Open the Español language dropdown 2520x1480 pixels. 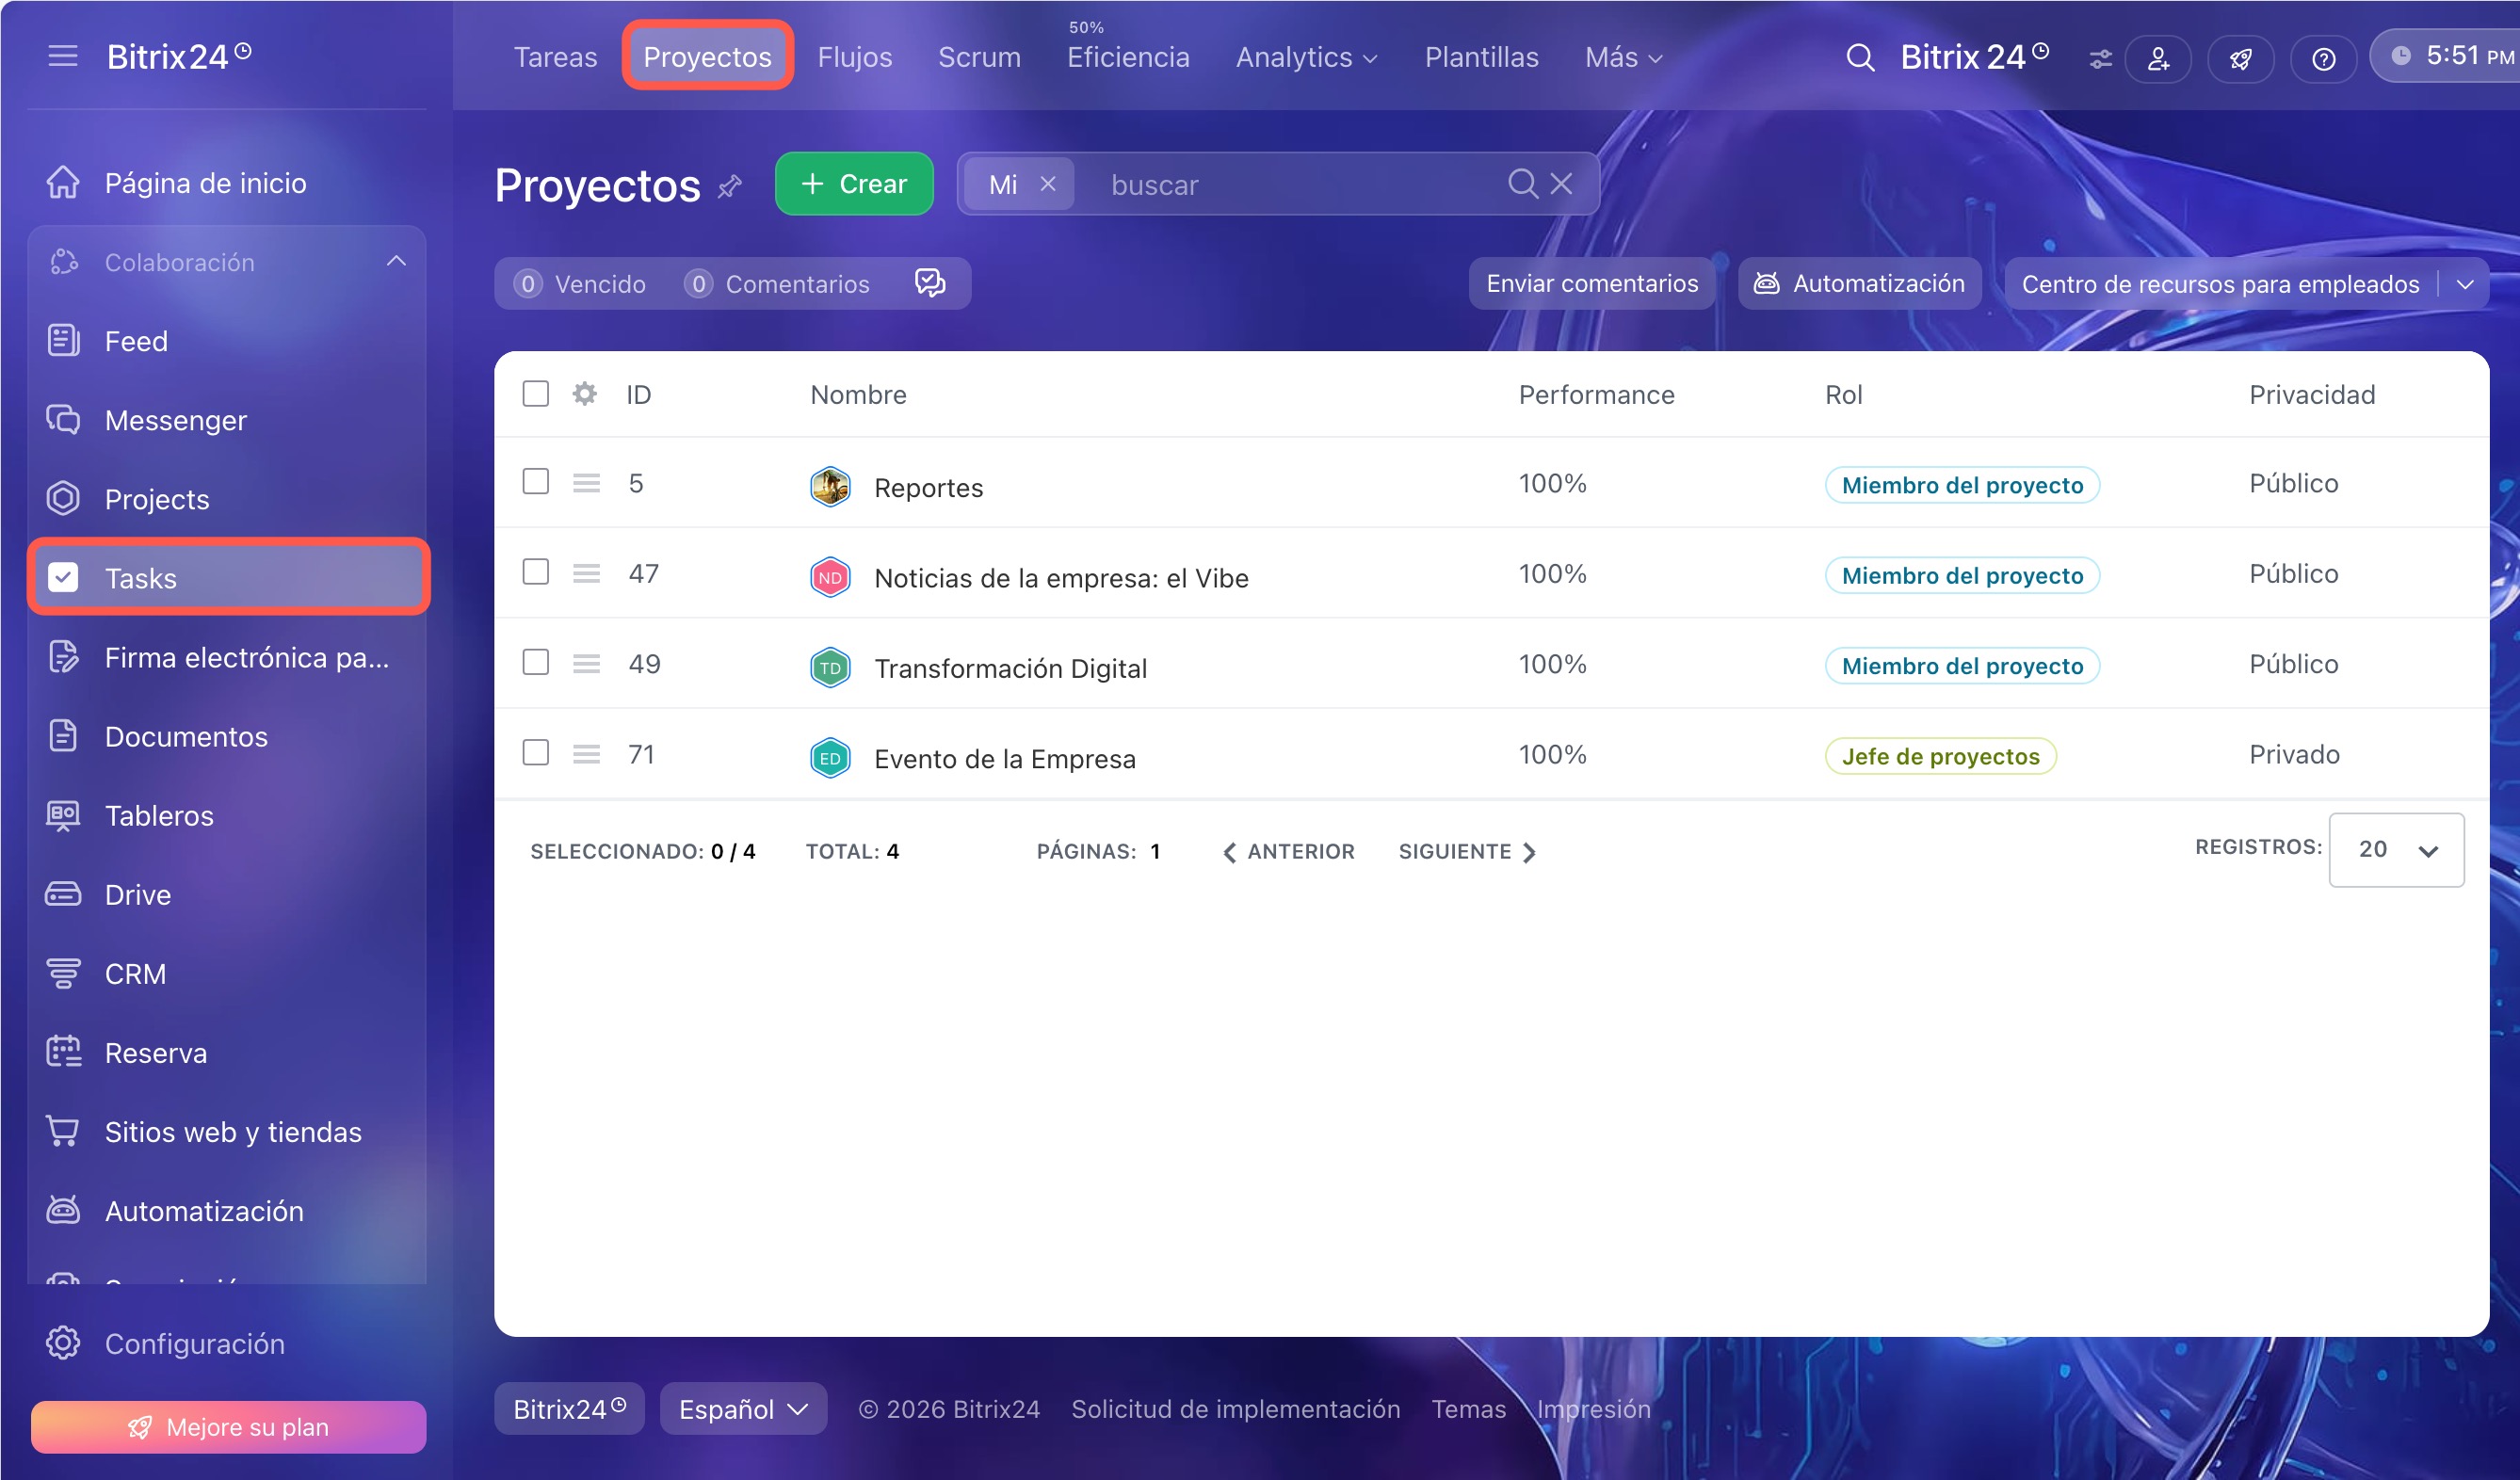click(x=743, y=1408)
